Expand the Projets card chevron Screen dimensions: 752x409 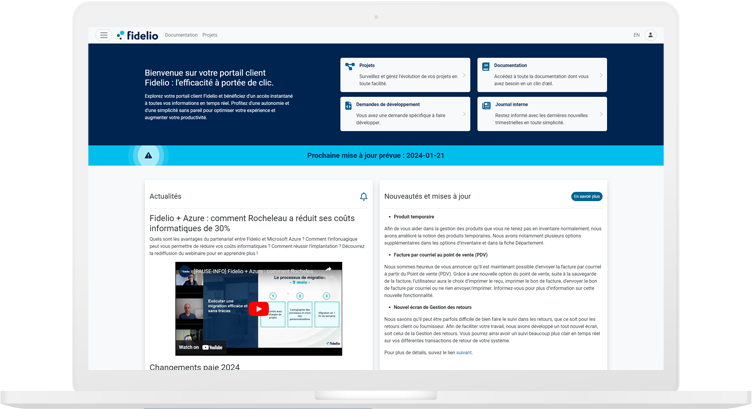(x=464, y=75)
